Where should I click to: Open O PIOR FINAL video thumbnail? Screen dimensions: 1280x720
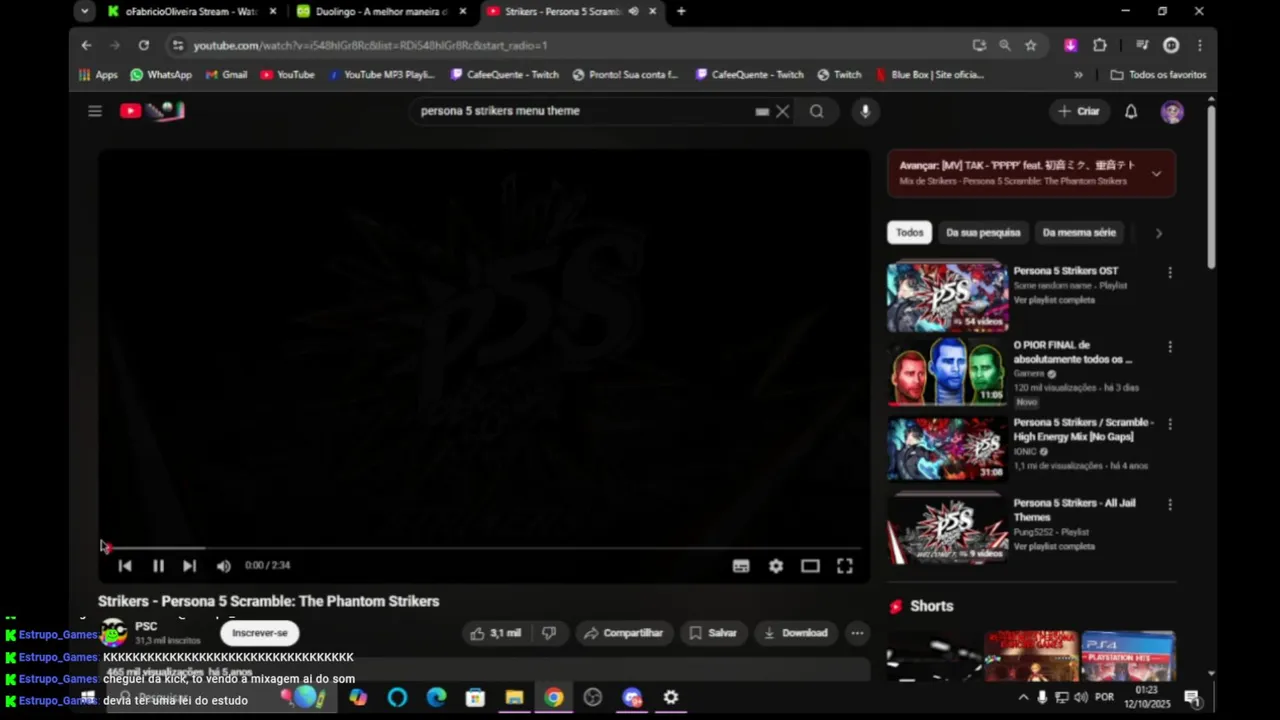tap(948, 371)
